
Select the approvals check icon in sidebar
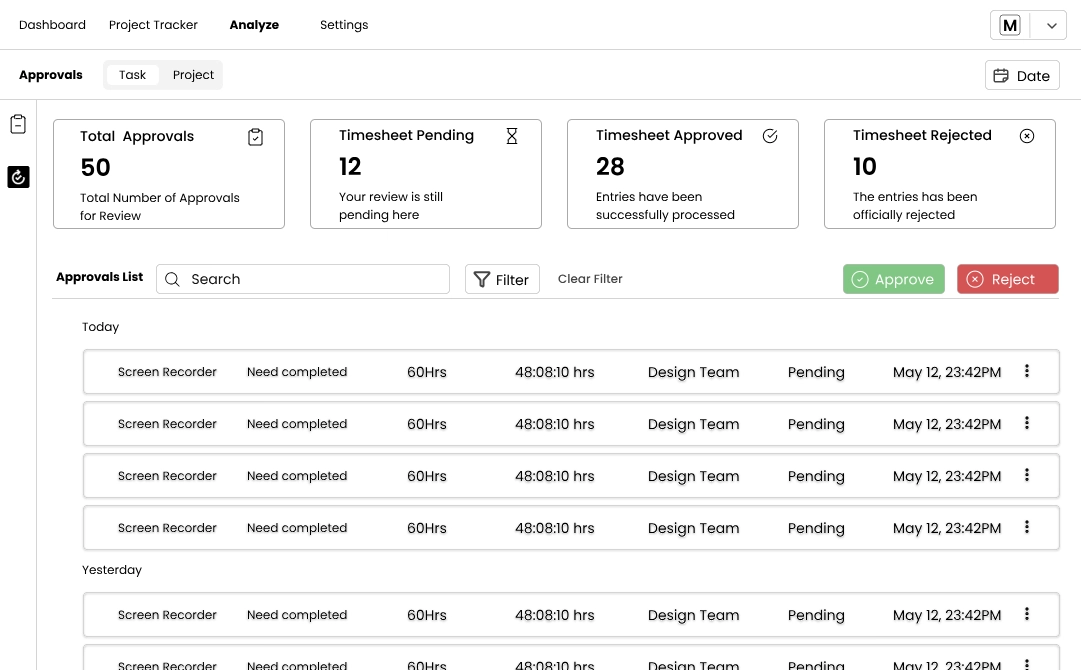[18, 177]
